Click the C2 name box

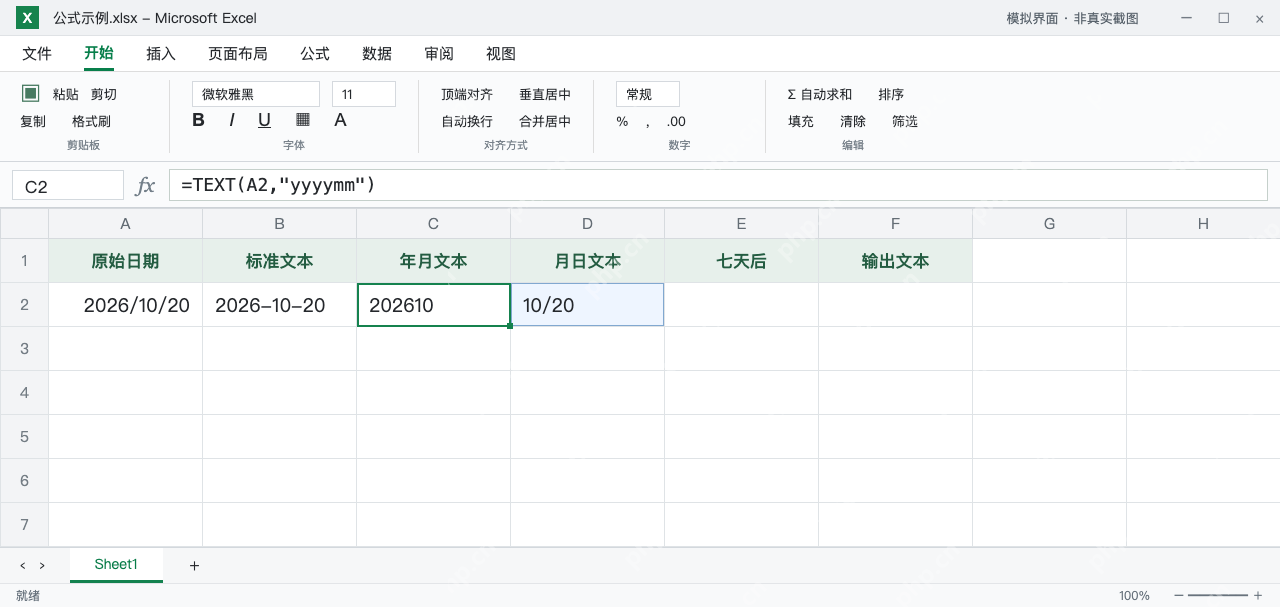tap(68, 185)
